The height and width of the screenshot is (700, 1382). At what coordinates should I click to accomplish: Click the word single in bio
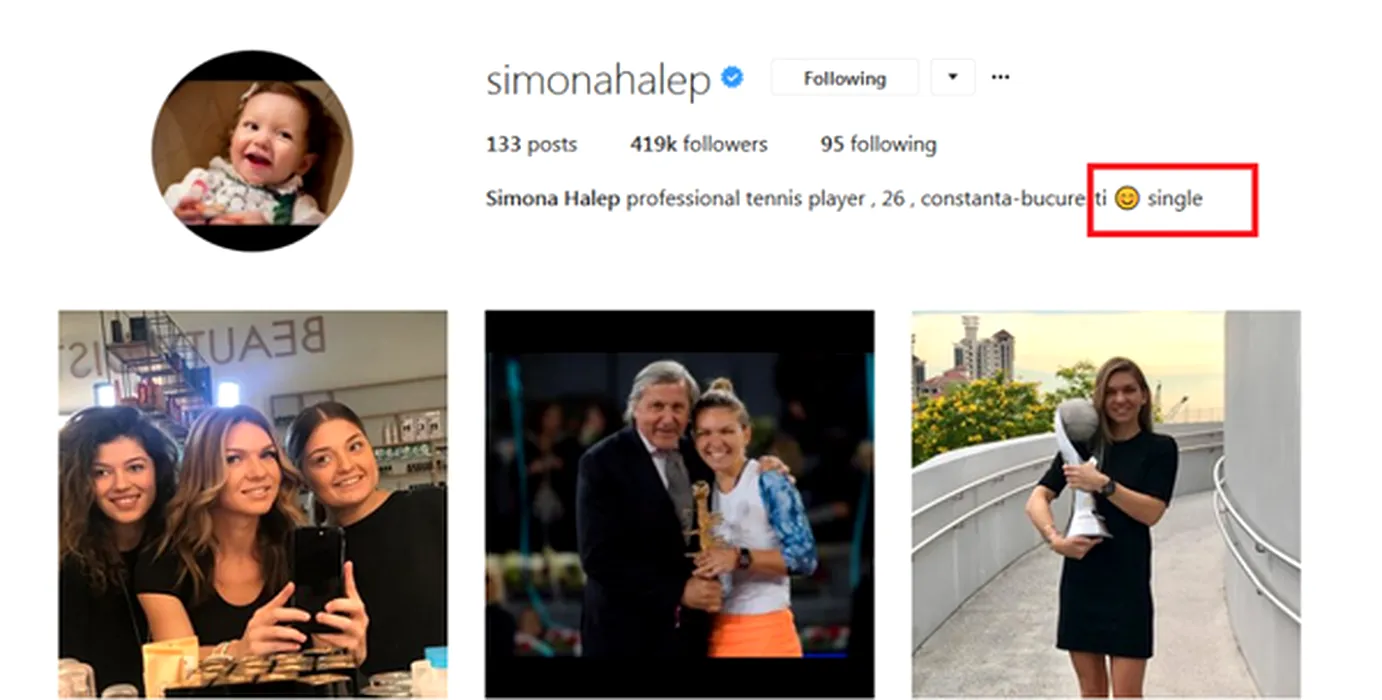coord(1174,198)
